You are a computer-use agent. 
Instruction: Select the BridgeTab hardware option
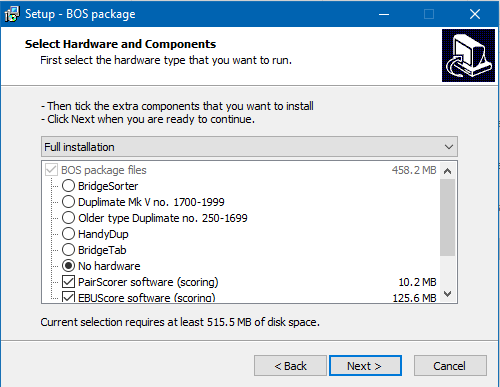(x=68, y=250)
